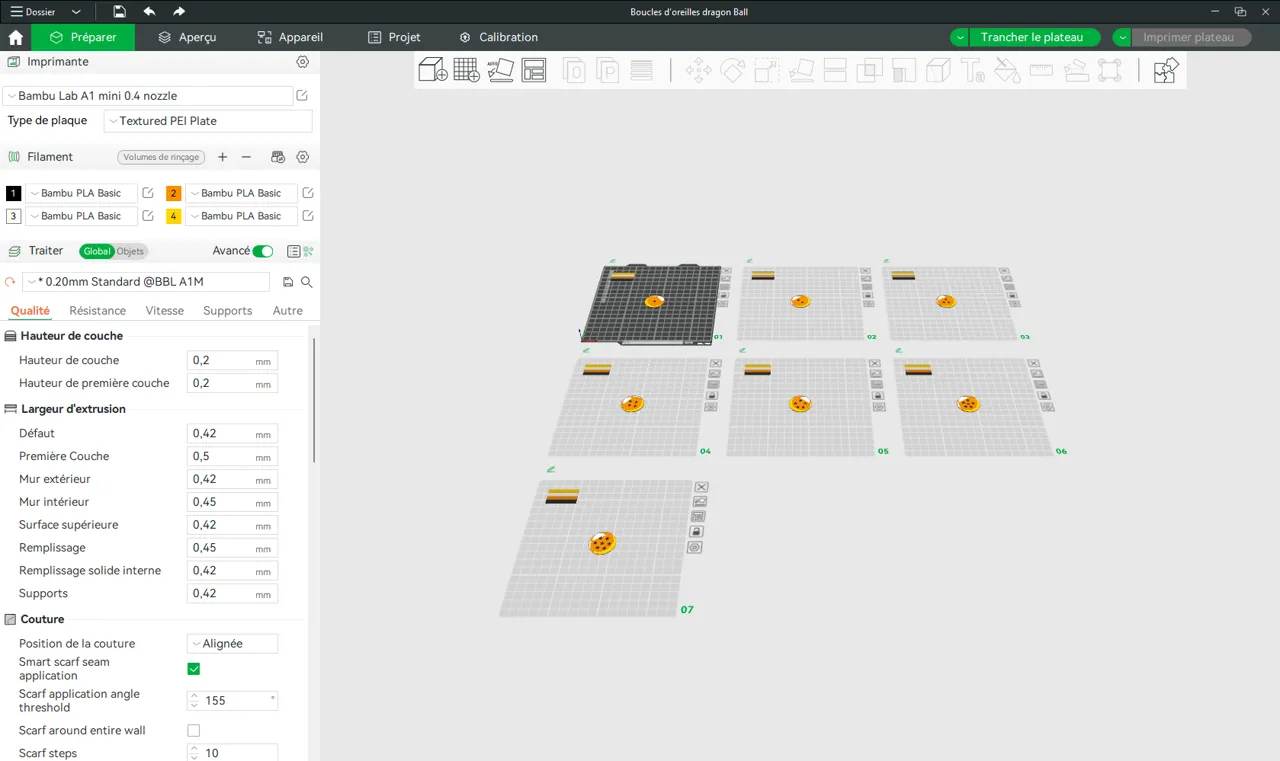Rename plate 07 with the pencil icon
Viewport: 1280px width, 761px height.
(551, 469)
